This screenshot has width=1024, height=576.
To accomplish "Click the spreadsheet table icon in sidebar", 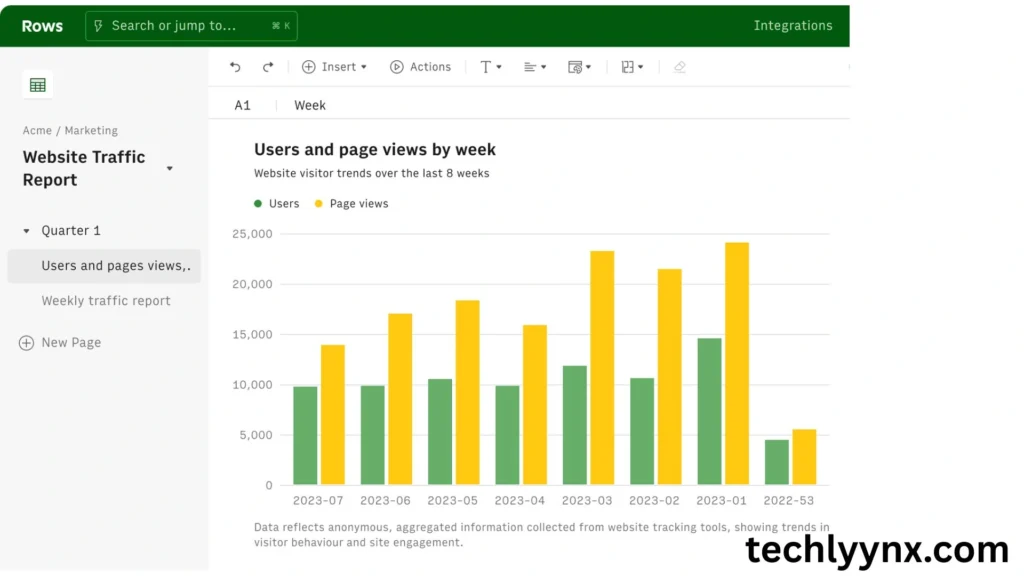I will tap(38, 85).
